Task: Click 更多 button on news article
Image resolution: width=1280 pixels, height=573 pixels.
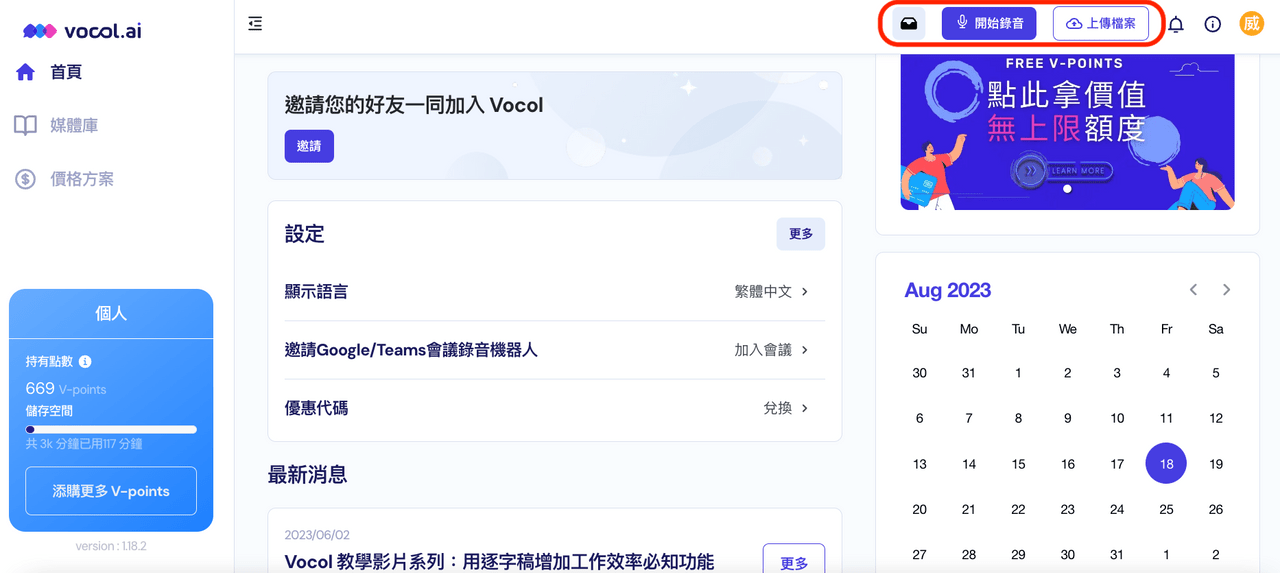Action: pos(794,562)
